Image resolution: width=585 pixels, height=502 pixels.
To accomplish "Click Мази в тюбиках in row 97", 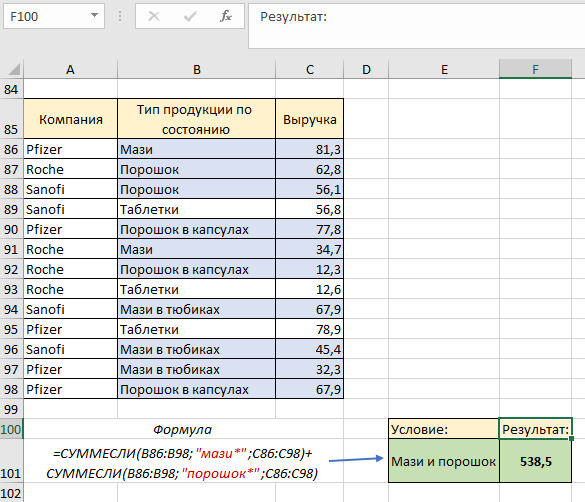I will pyautogui.click(x=197, y=369).
